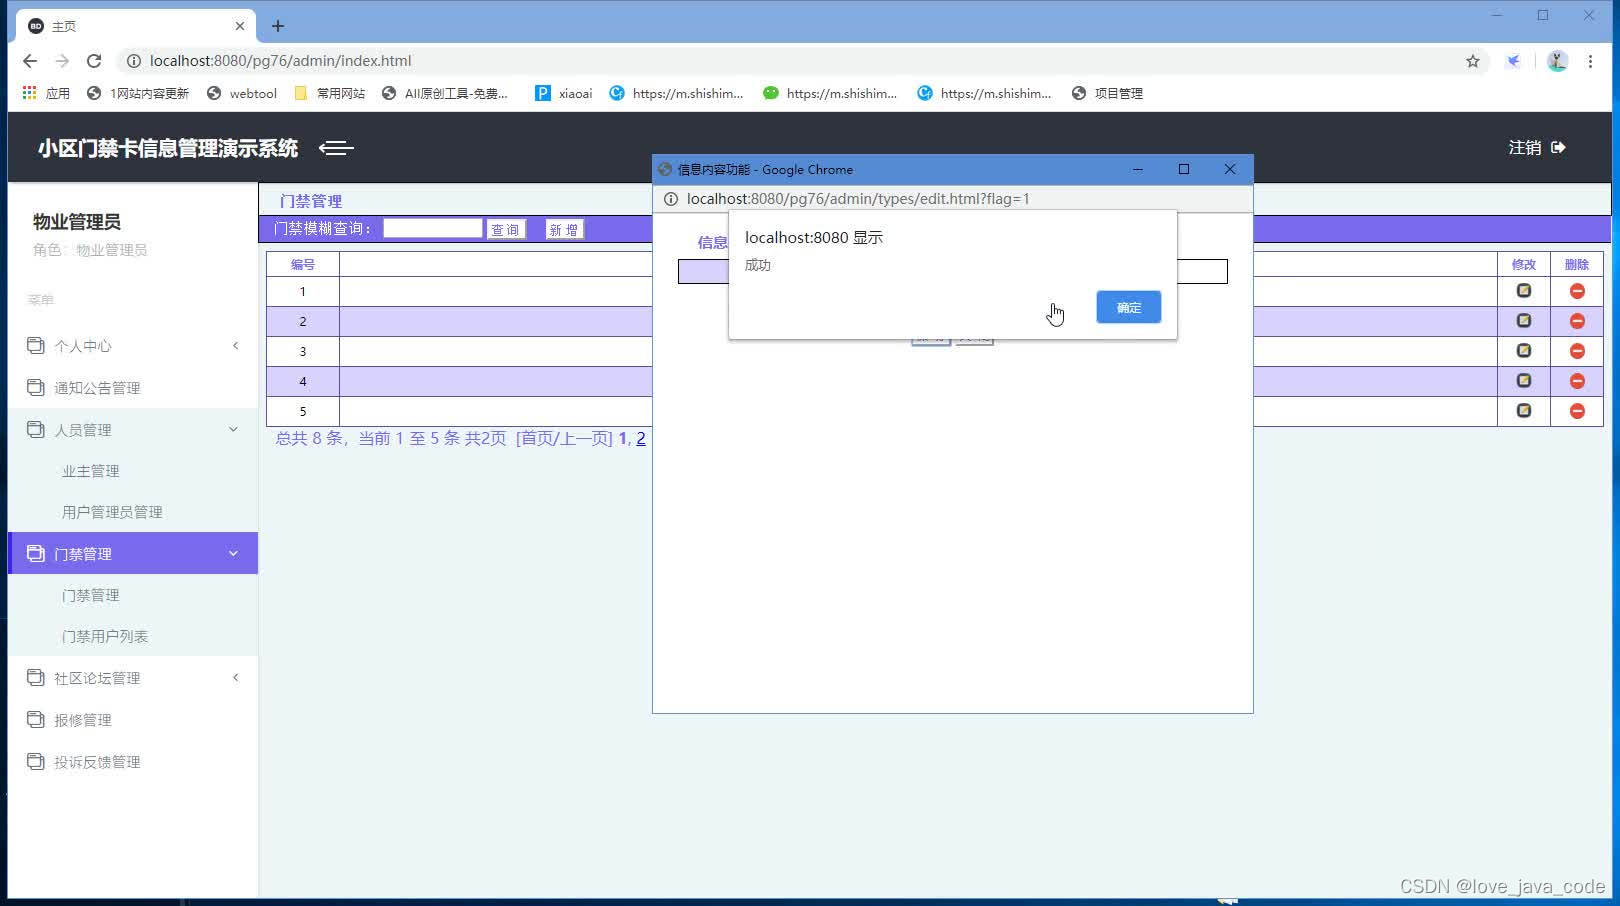Edit row 4 with its 修改 icon
1620x906 pixels.
[x=1524, y=381]
